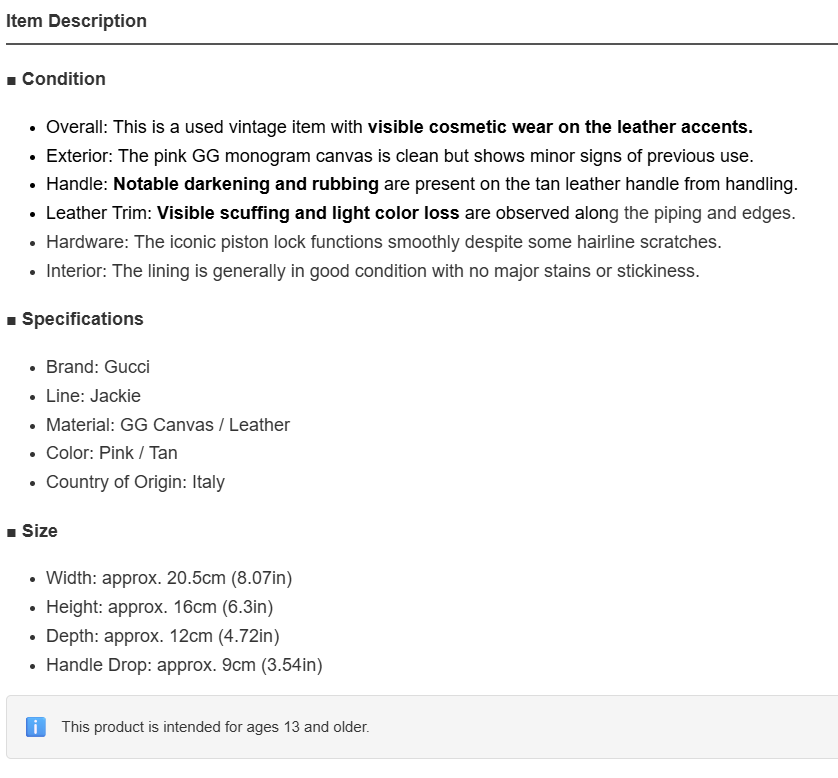Click the ages 13 and older notice
The image size is (838, 778).
[215, 727]
